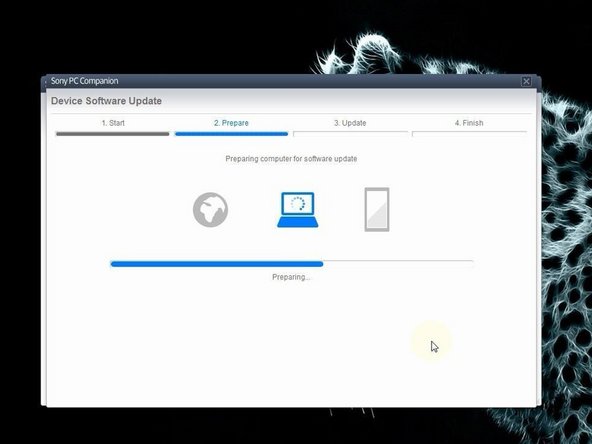Click the gray globe internet icon
This screenshot has height=444, width=592.
(x=210, y=210)
